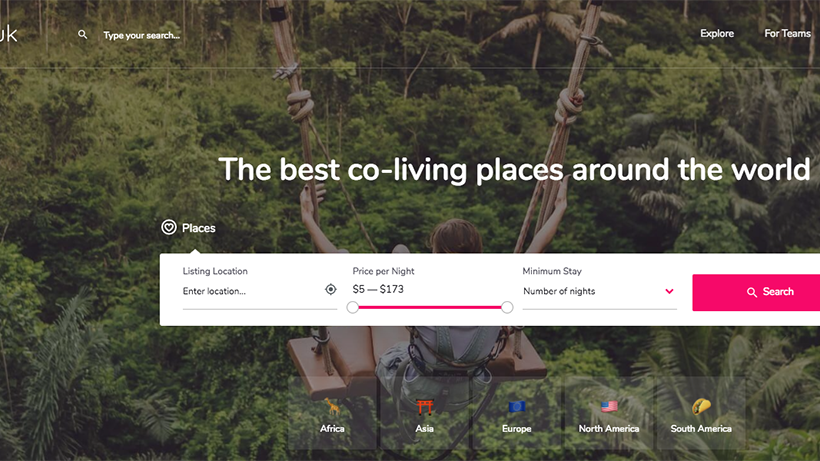Click the heart icon beside Places

pos(168,227)
